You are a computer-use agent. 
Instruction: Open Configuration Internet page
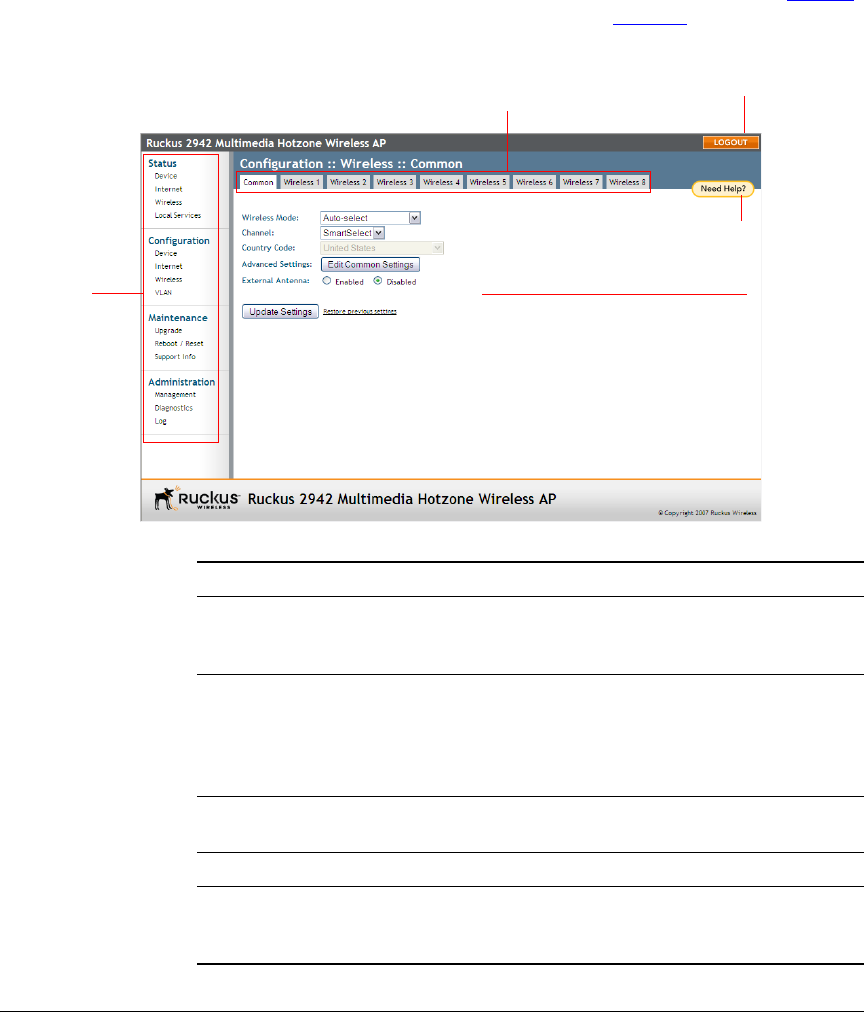[x=168, y=266]
